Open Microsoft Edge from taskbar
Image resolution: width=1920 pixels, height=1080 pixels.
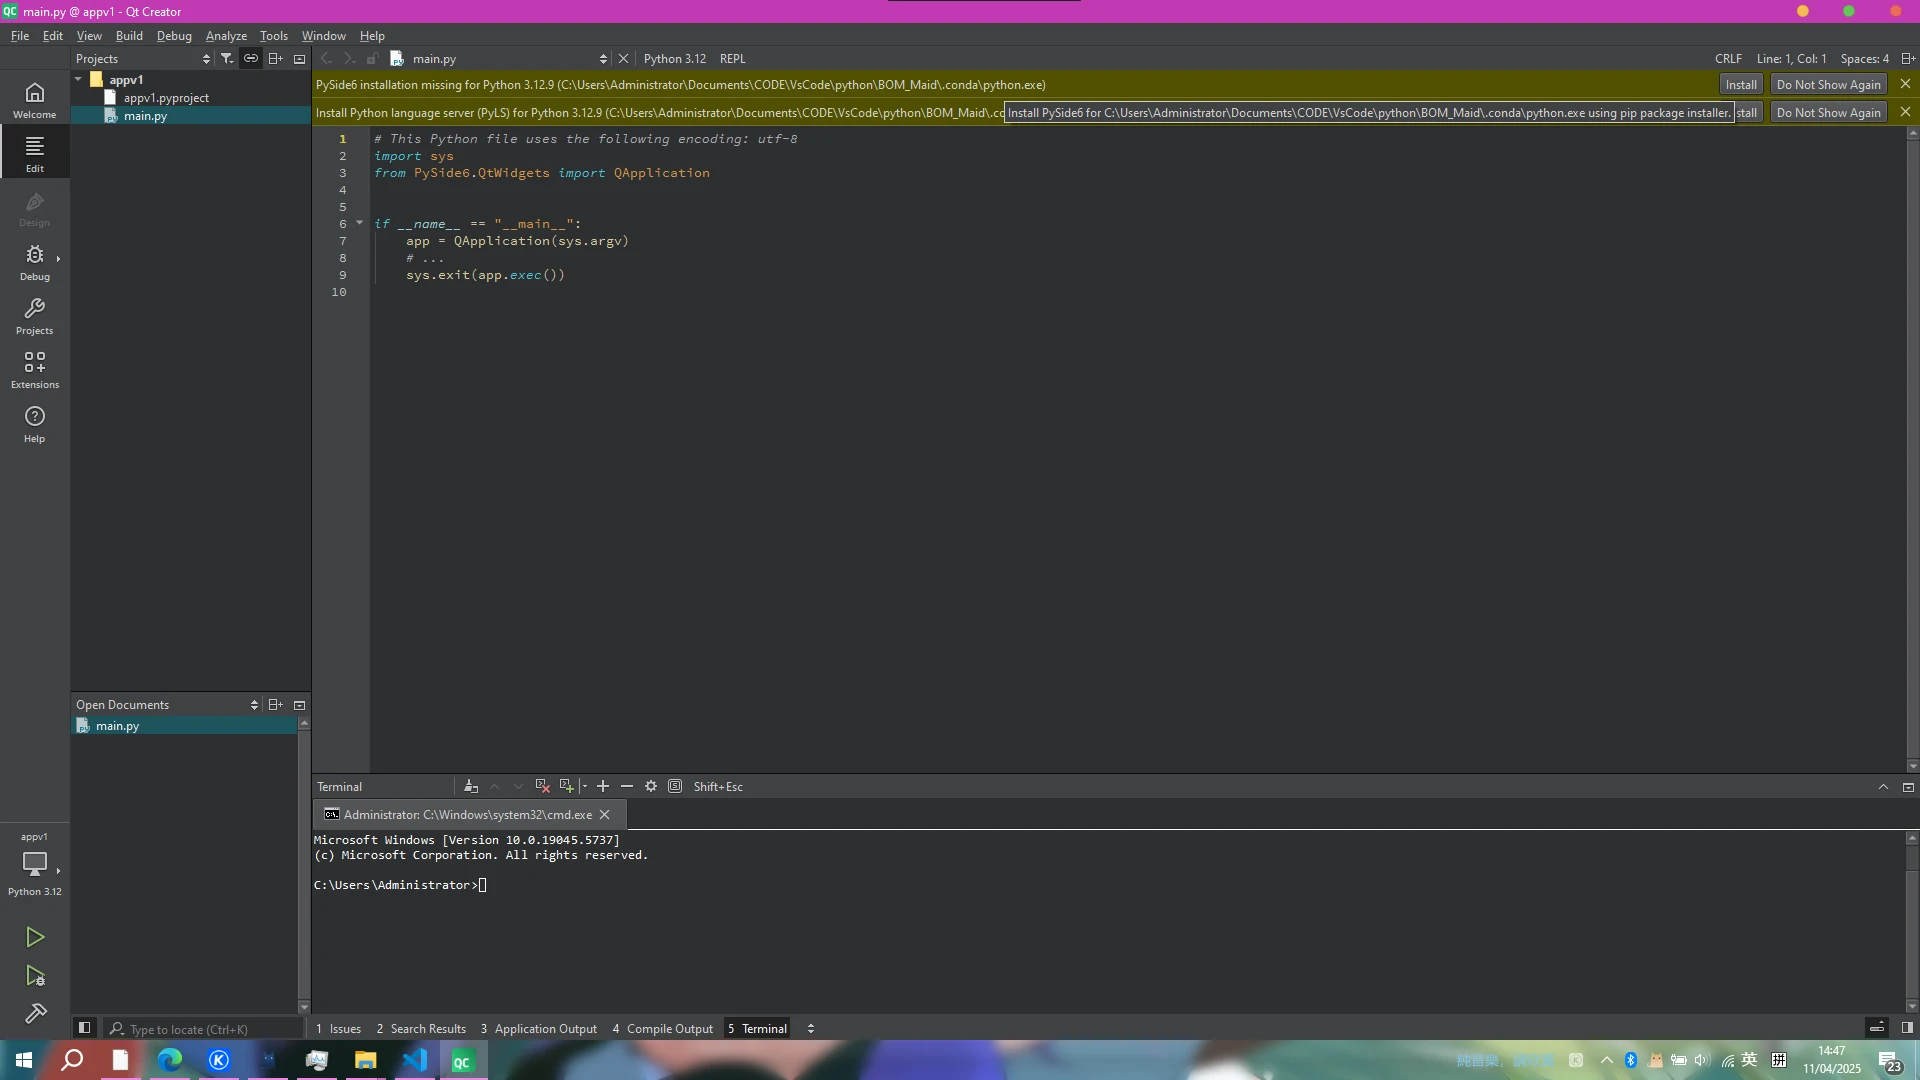pos(170,1060)
